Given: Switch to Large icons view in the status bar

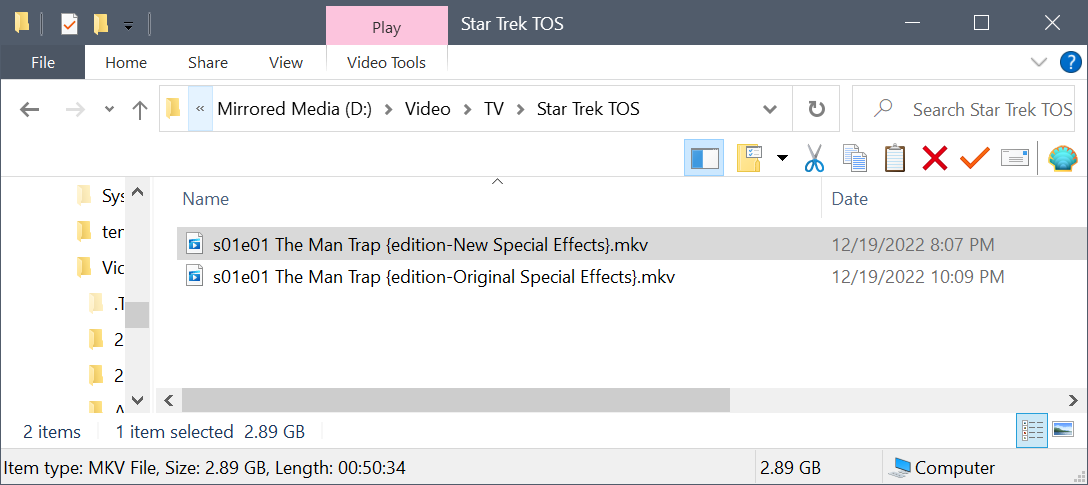Looking at the screenshot, I should click(x=1063, y=430).
